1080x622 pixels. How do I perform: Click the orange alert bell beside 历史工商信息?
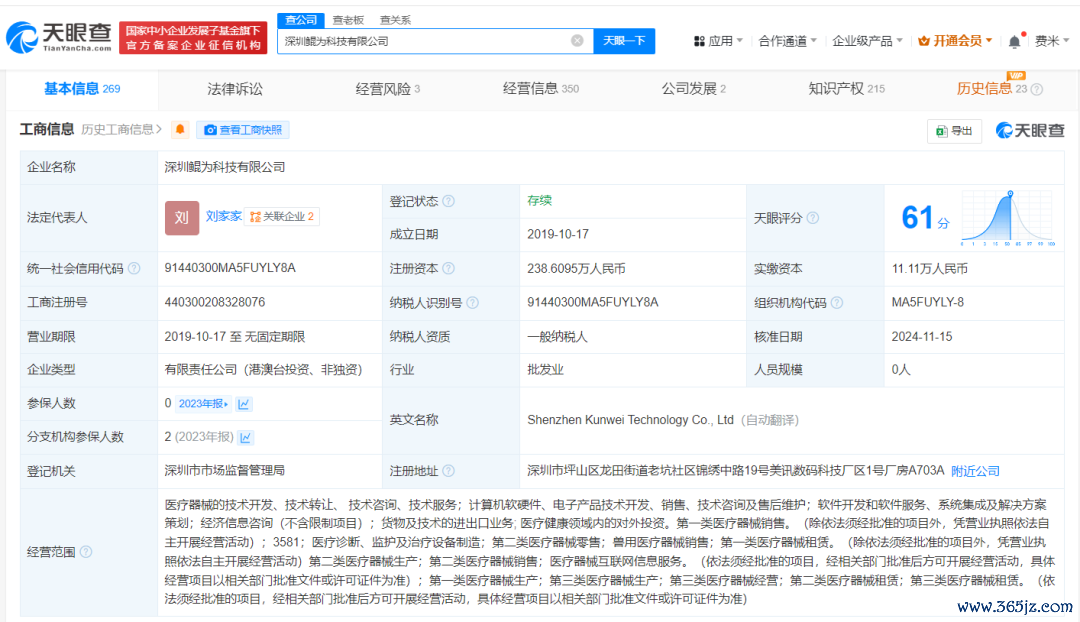coord(180,129)
